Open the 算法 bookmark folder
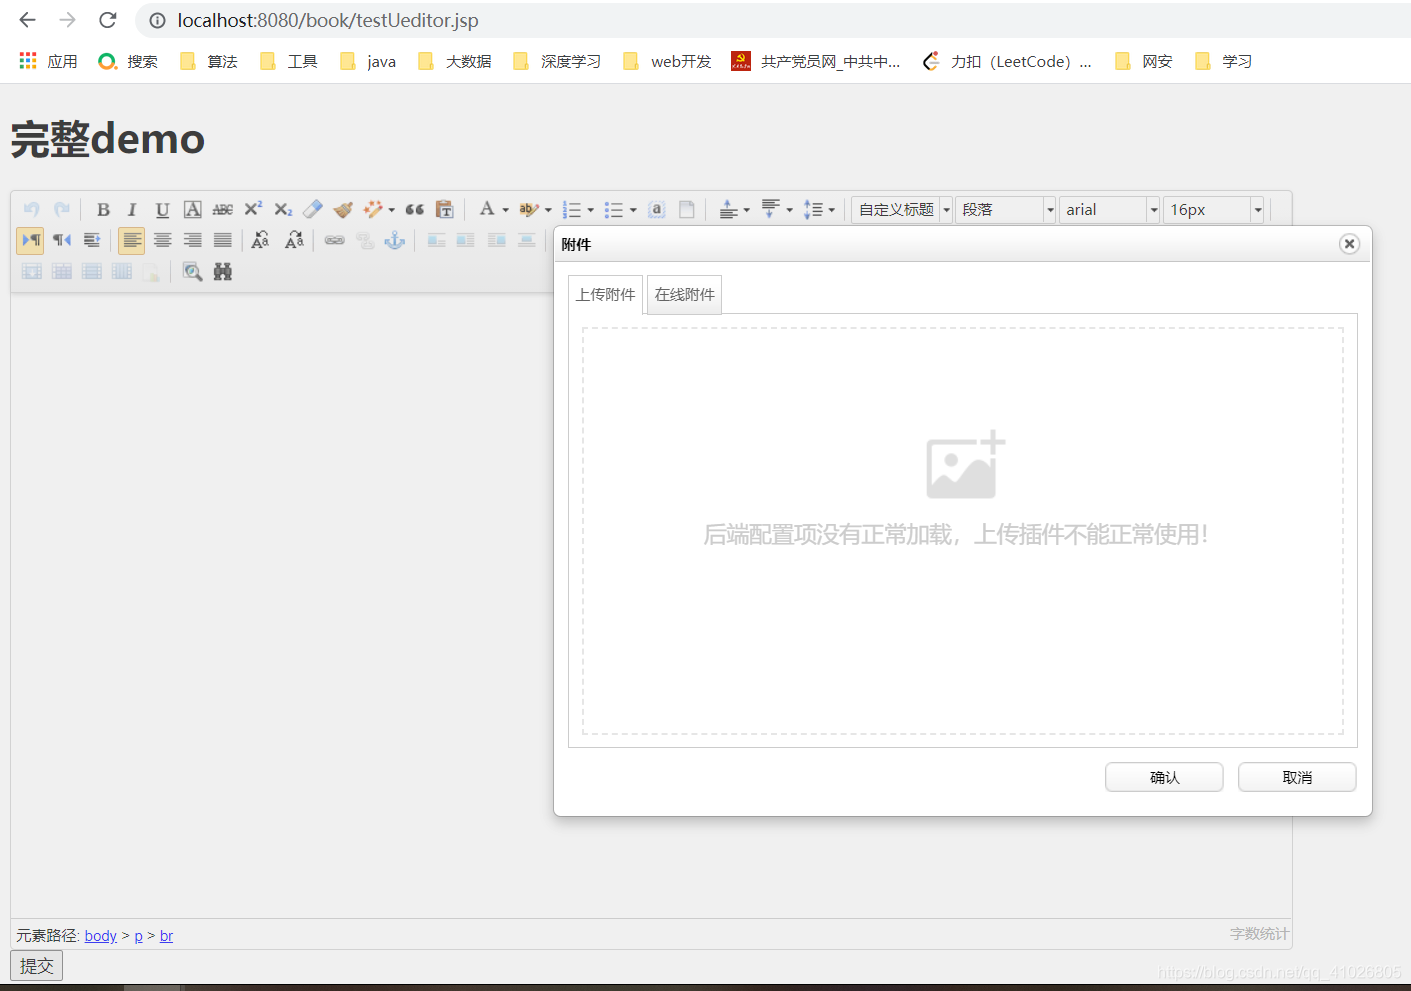The height and width of the screenshot is (991, 1411). point(209,62)
